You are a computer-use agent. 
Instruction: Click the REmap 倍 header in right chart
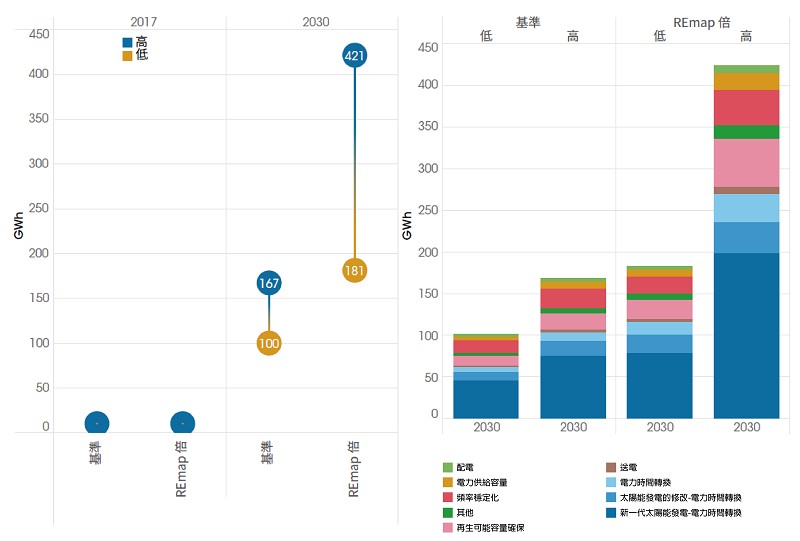[x=703, y=21]
